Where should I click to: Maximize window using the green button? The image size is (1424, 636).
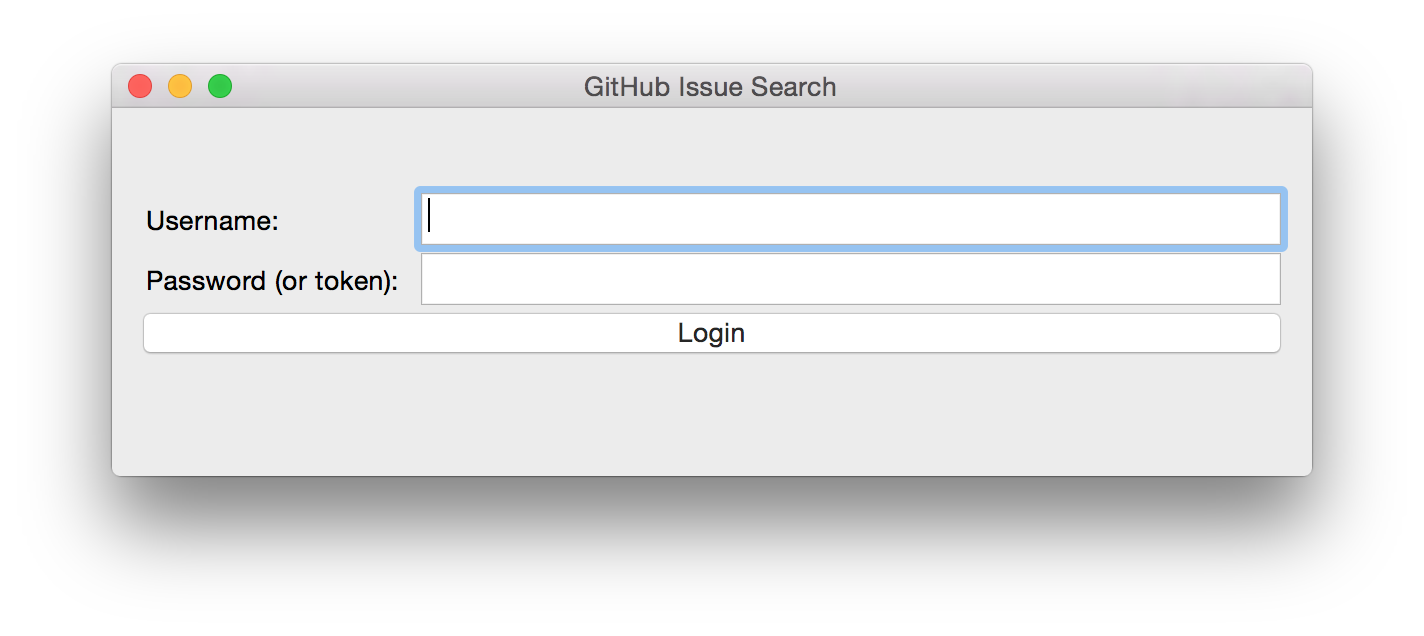point(220,87)
